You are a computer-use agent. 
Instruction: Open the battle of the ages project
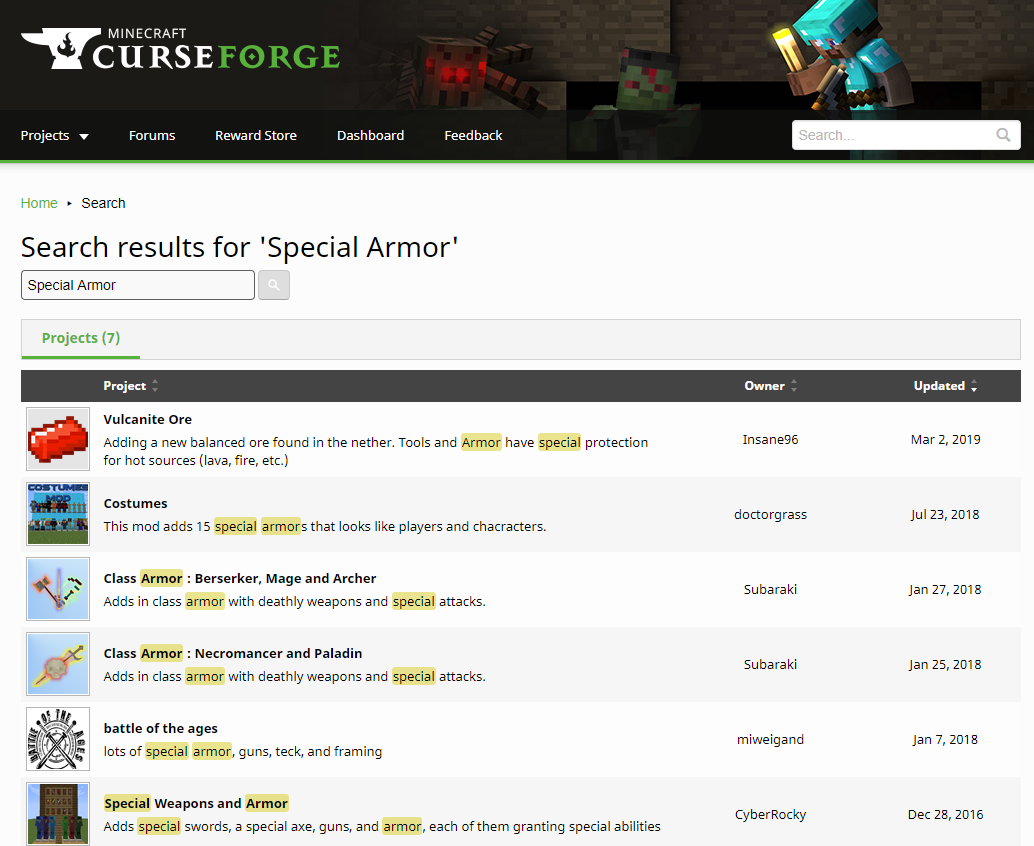tap(160, 729)
